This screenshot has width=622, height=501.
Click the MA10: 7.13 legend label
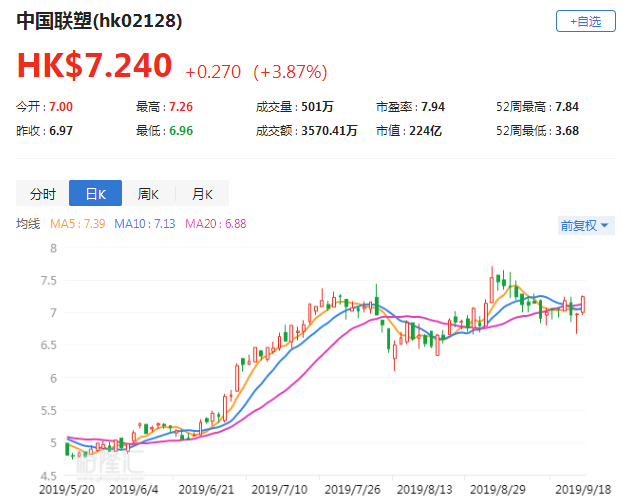145,224
